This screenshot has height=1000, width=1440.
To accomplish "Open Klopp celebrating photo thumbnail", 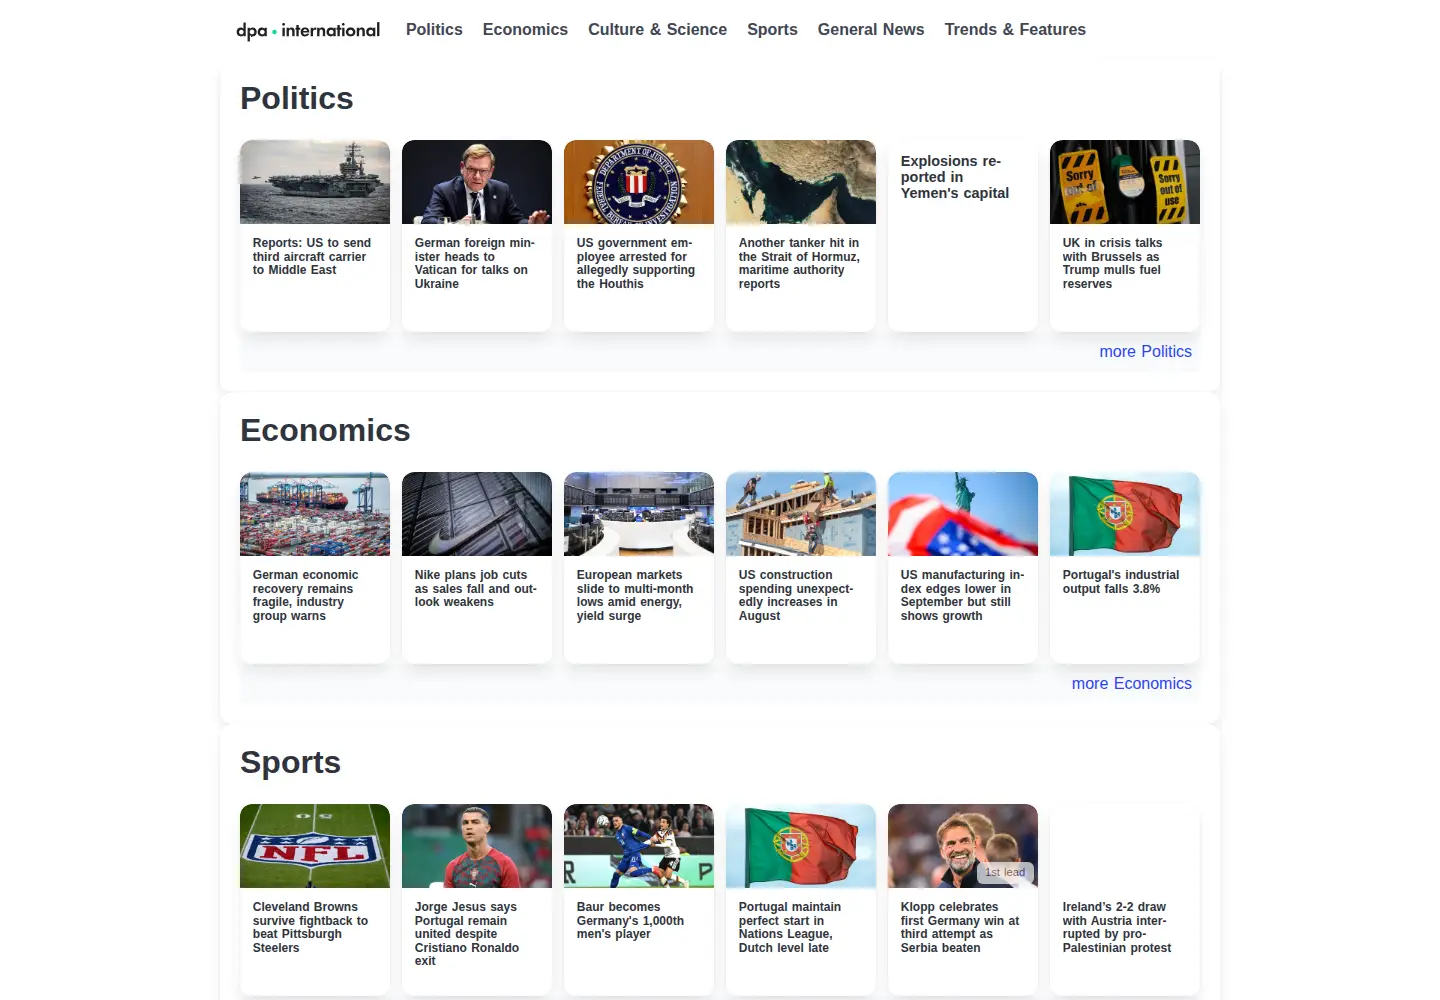I will pyautogui.click(x=963, y=846).
